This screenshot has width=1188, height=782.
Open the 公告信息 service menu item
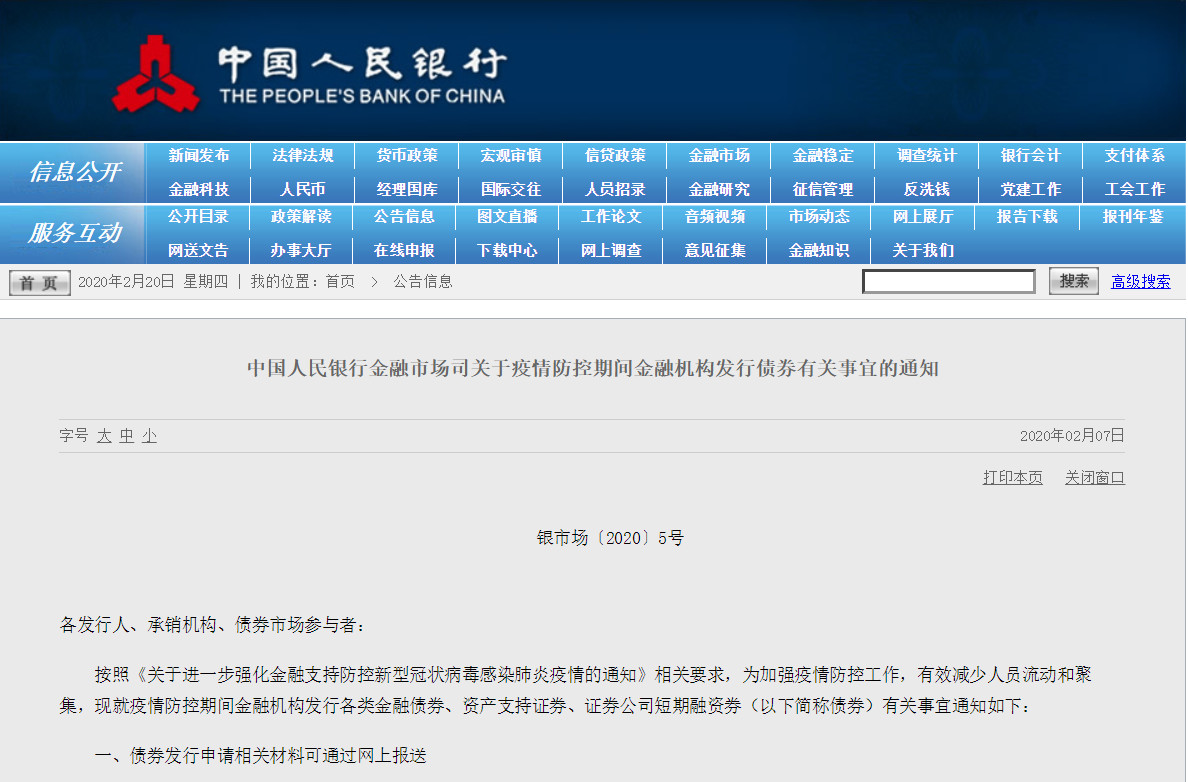[x=404, y=217]
